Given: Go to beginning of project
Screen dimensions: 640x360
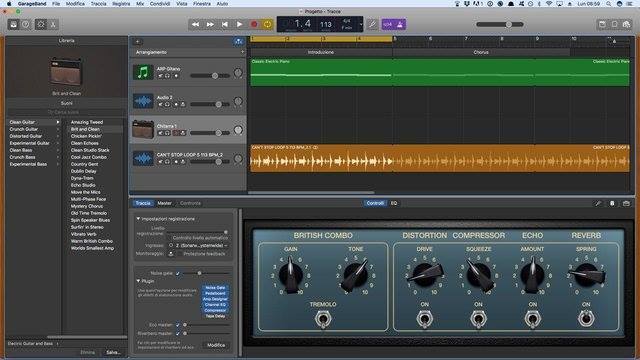Looking at the screenshot, I should [x=225, y=24].
